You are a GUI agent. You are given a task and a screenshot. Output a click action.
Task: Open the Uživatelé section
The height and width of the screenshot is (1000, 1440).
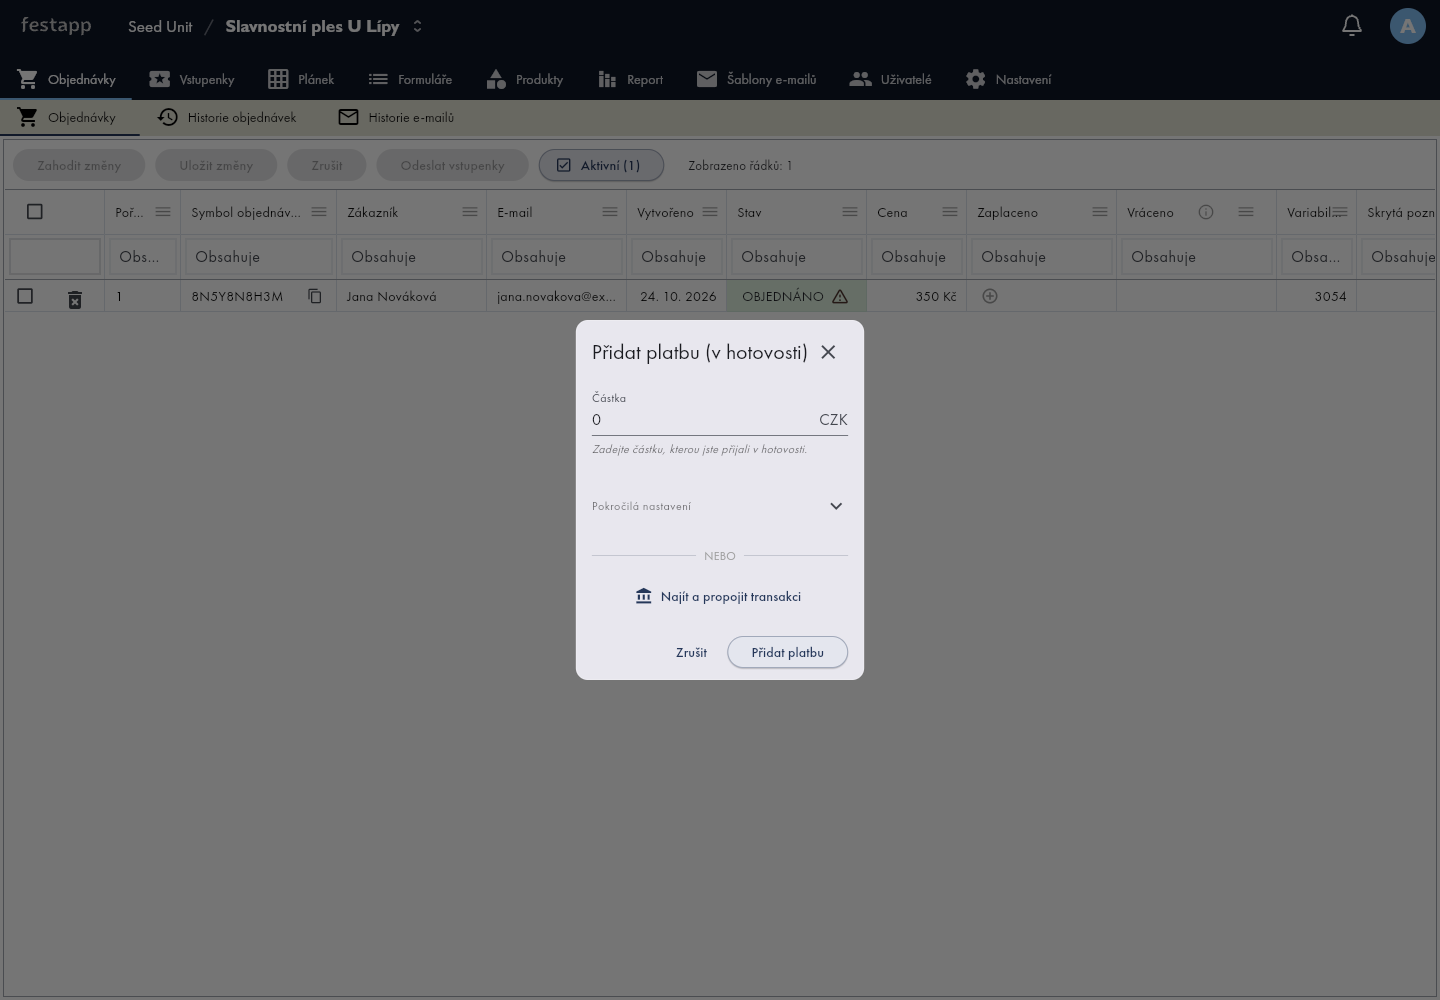pyautogui.click(x=890, y=79)
